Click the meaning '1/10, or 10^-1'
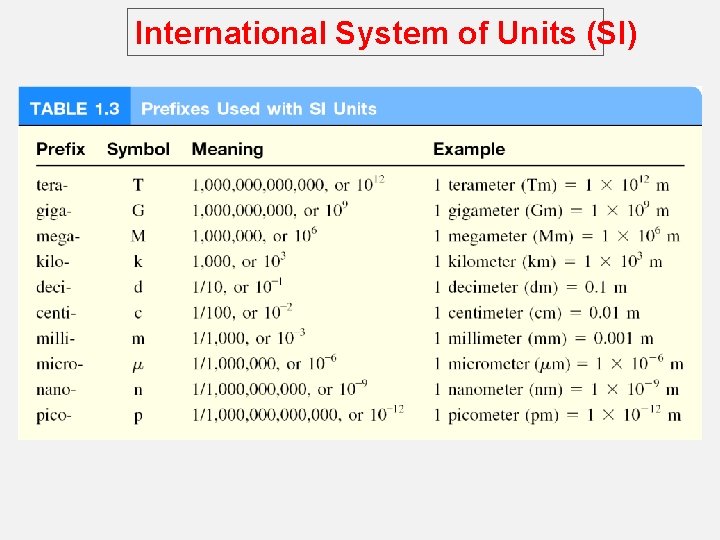Image resolution: width=720 pixels, height=540 pixels. pos(237,287)
